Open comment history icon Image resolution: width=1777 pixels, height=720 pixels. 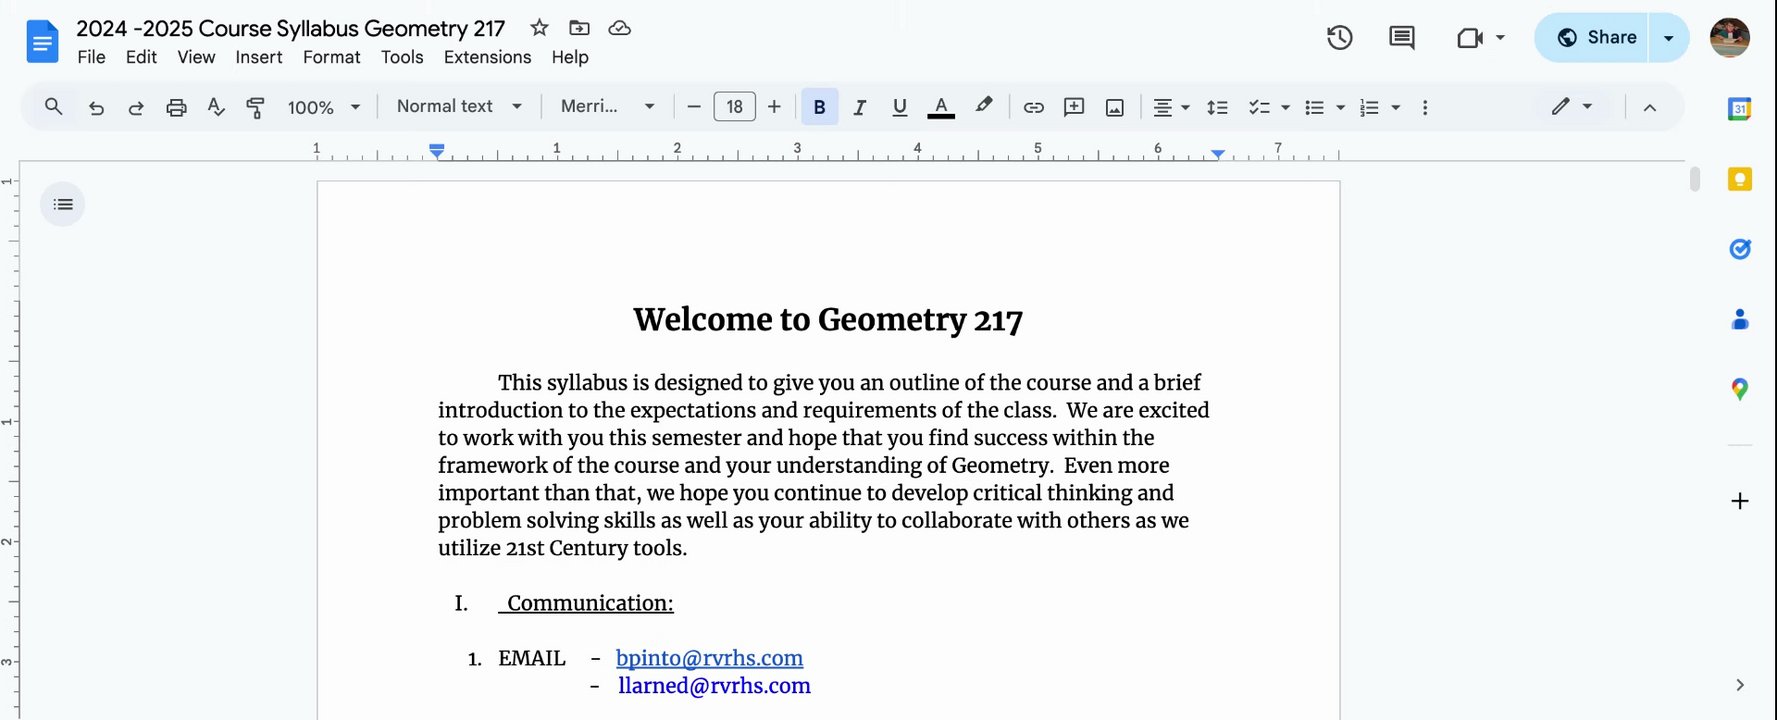tap(1402, 38)
